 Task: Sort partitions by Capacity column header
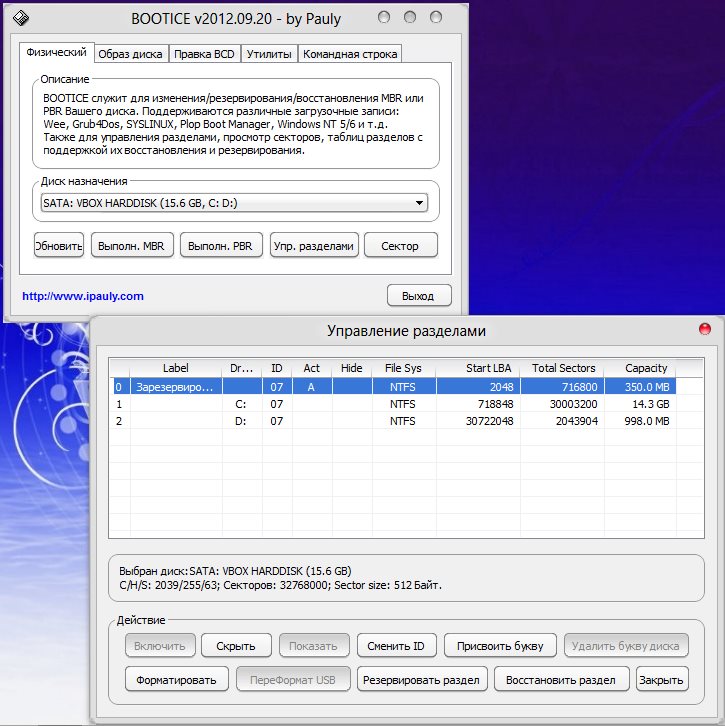(x=645, y=368)
